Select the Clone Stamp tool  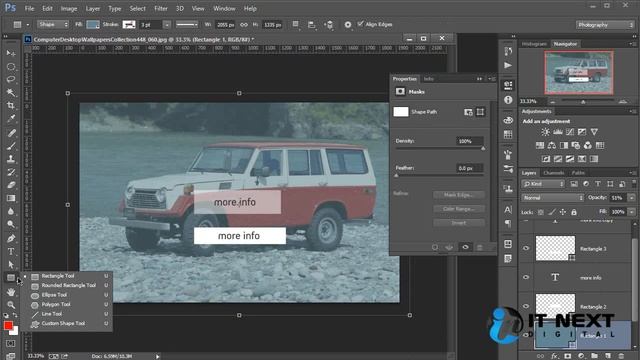point(11,159)
